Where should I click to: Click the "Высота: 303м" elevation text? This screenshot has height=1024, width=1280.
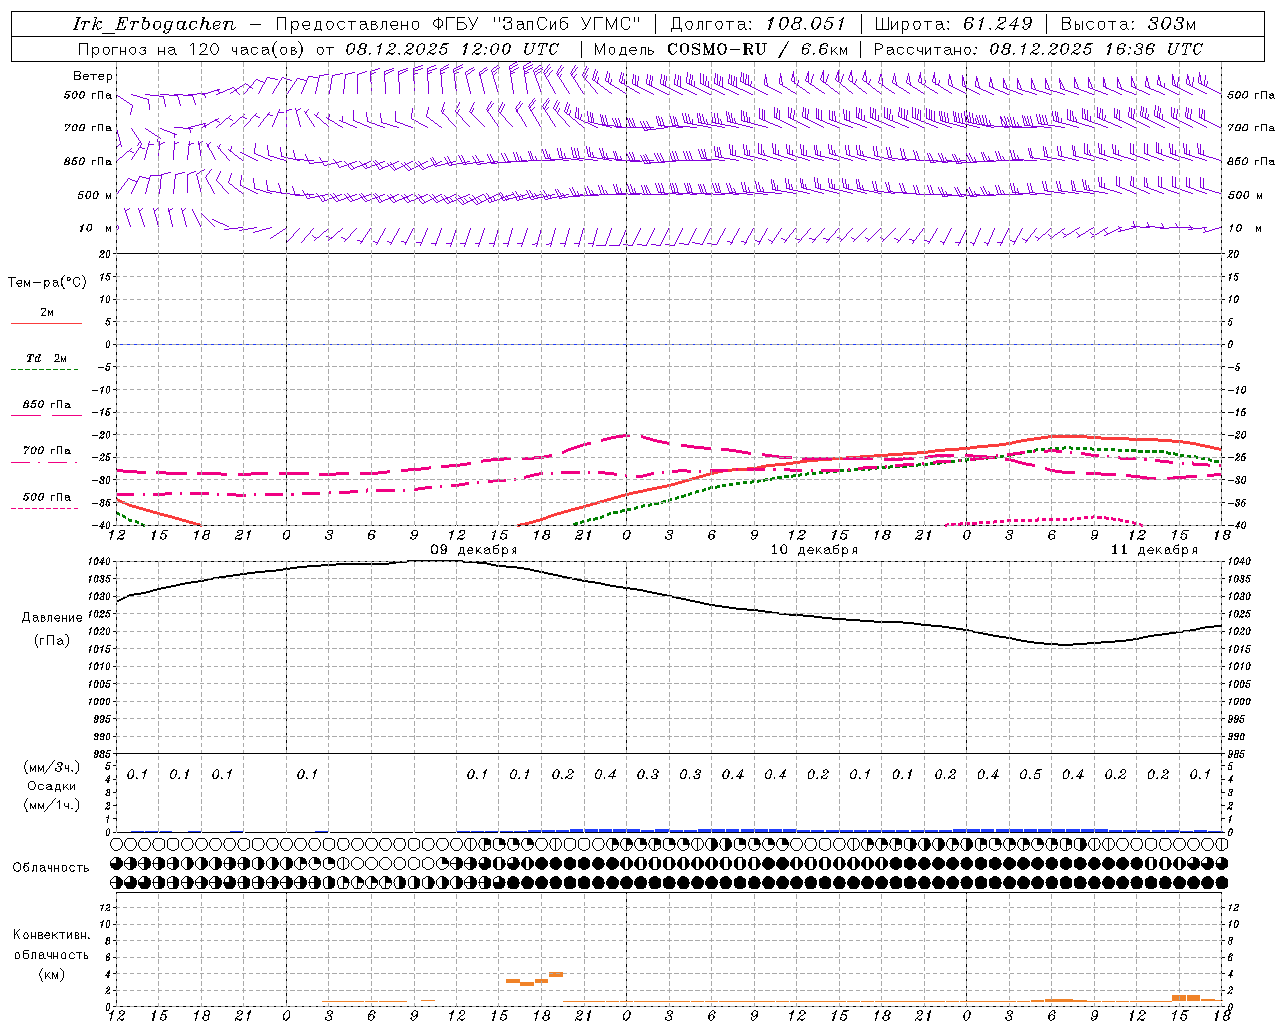[x=1128, y=24]
